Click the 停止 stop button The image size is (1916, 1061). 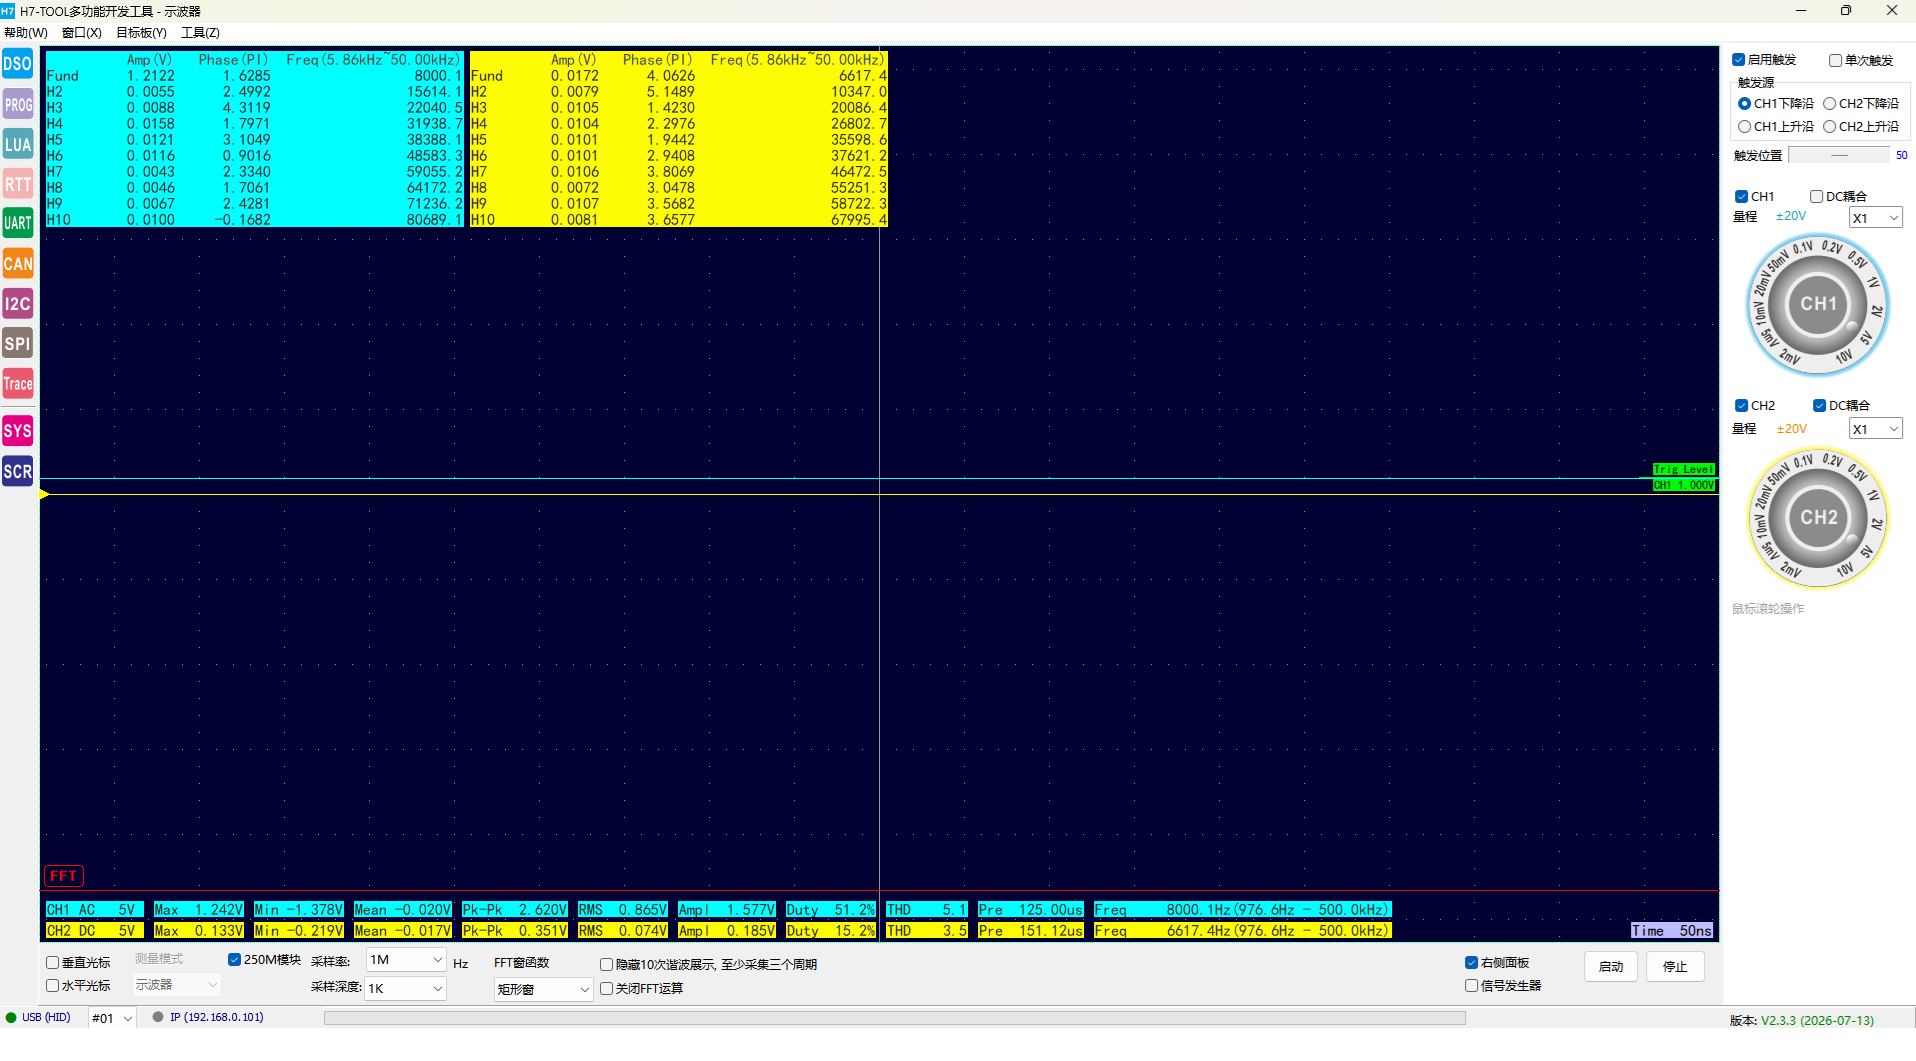pos(1675,967)
